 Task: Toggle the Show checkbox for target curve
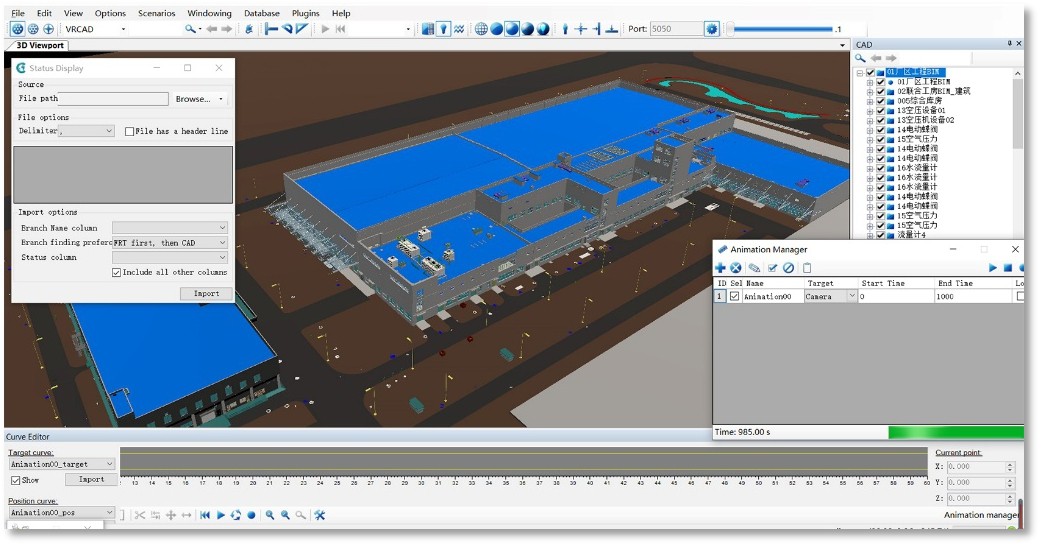[15, 480]
